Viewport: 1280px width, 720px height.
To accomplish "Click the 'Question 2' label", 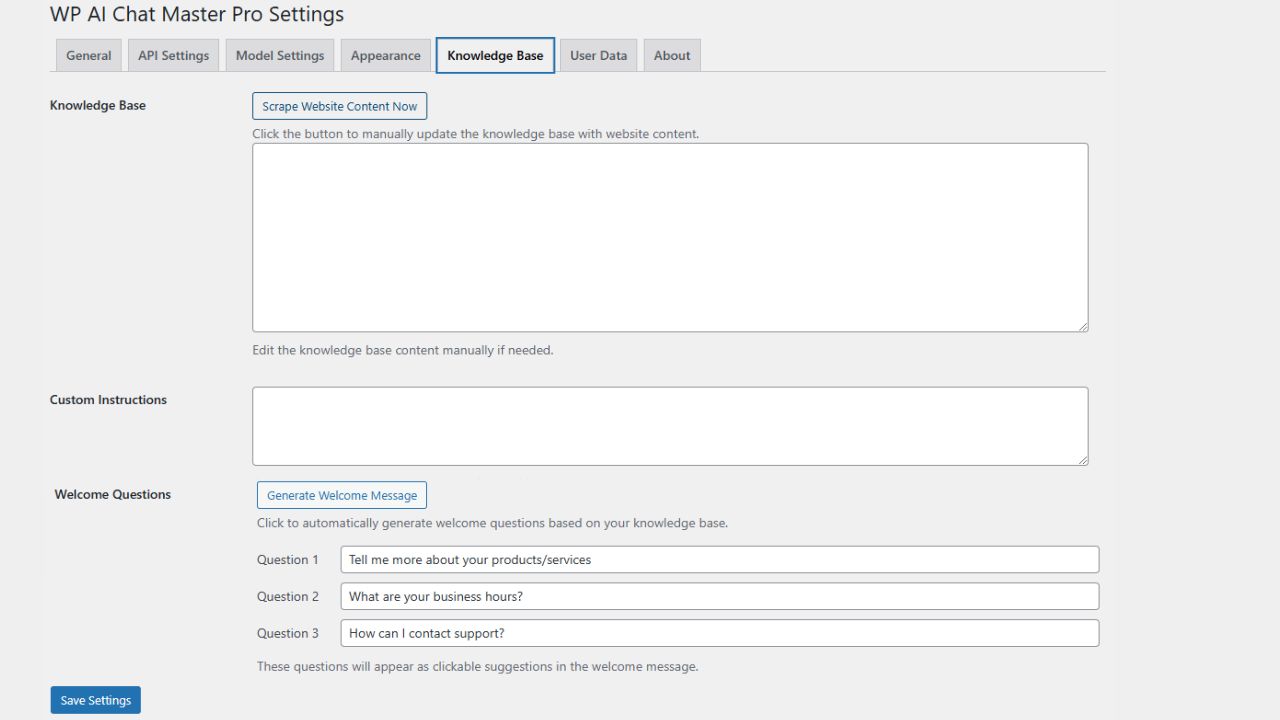I will pos(288,596).
